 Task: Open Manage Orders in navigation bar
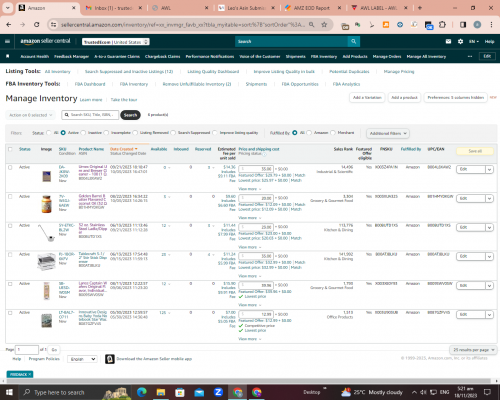387,56
